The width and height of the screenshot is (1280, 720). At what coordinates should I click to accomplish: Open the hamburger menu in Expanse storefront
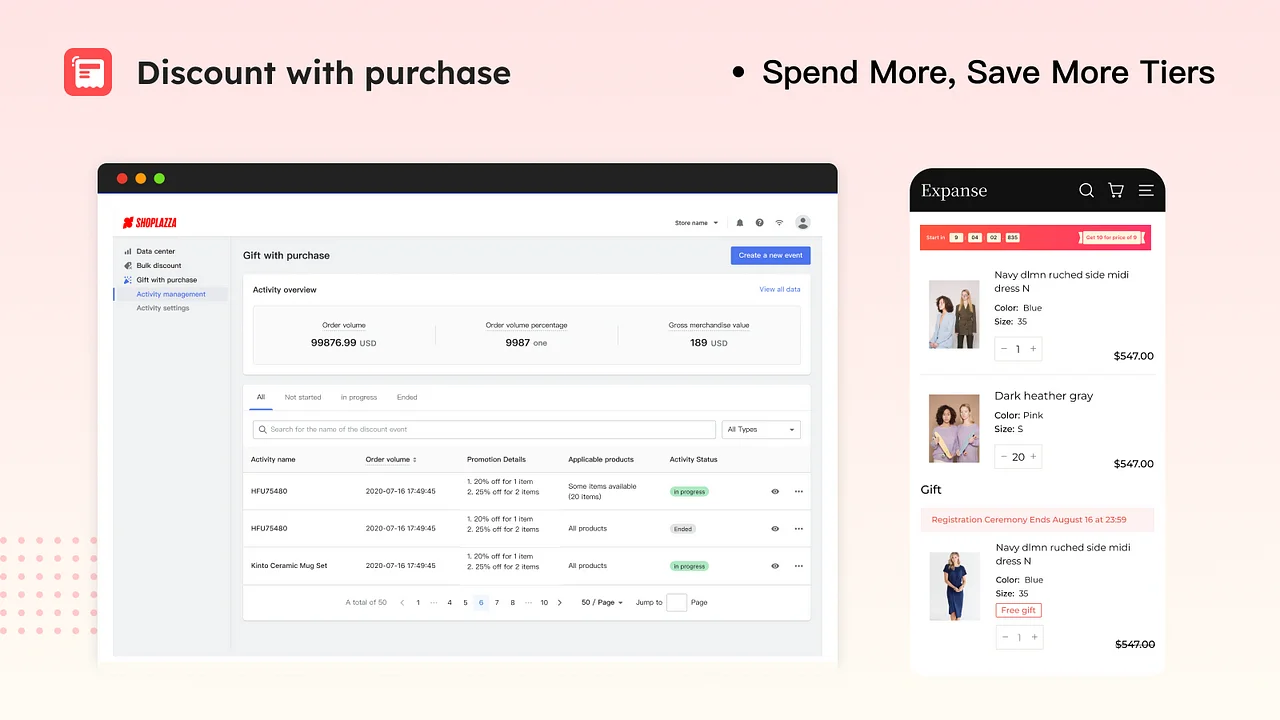[1145, 190]
